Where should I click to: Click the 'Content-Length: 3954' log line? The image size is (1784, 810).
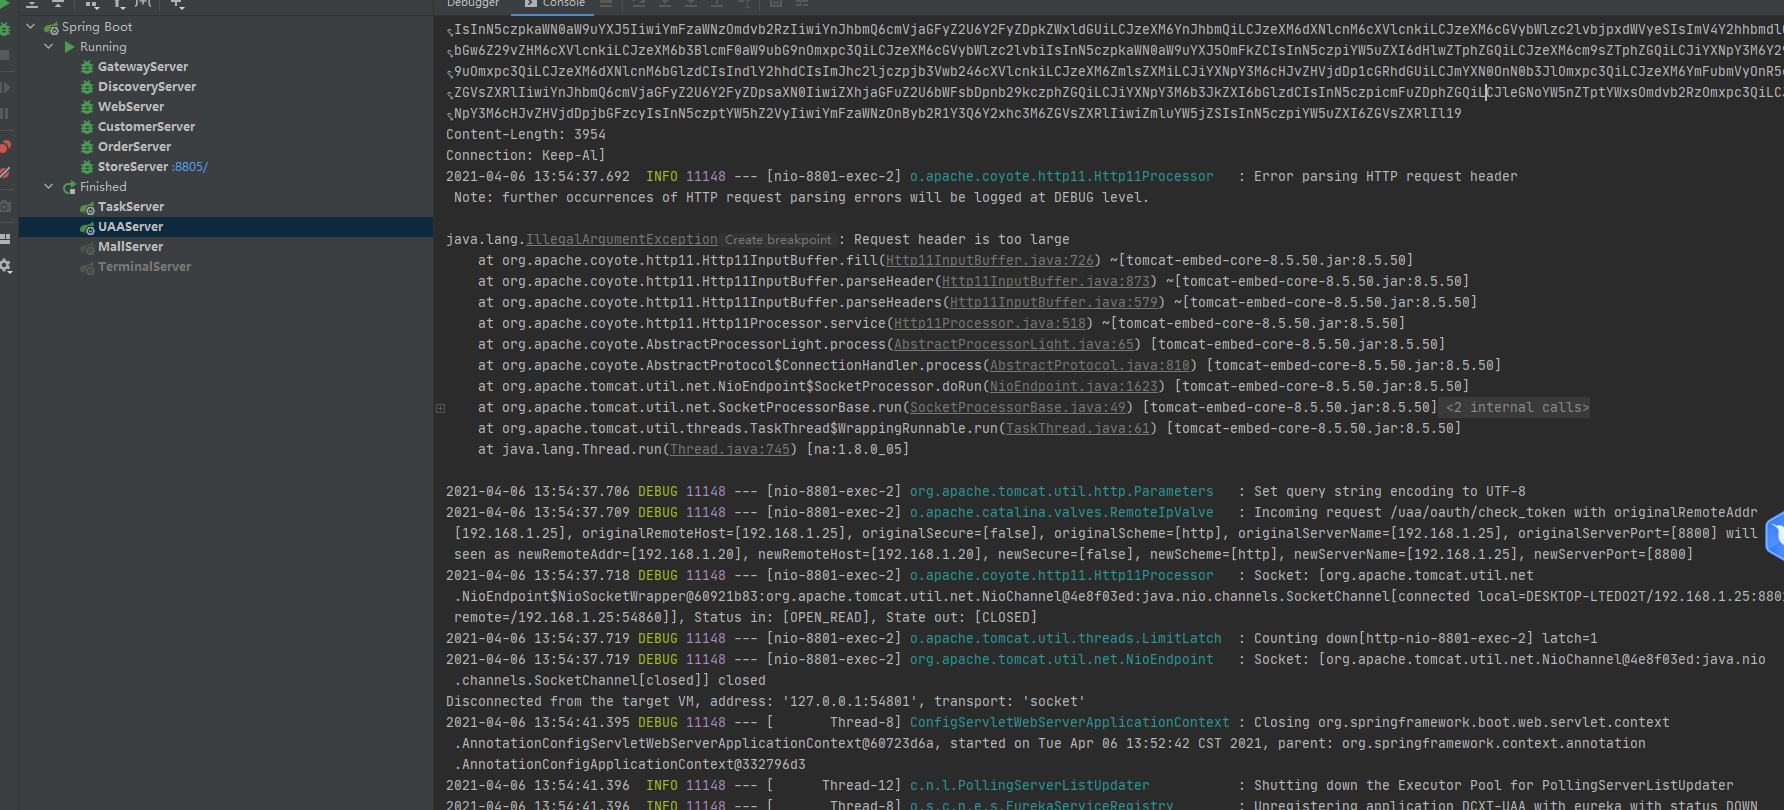[526, 135]
